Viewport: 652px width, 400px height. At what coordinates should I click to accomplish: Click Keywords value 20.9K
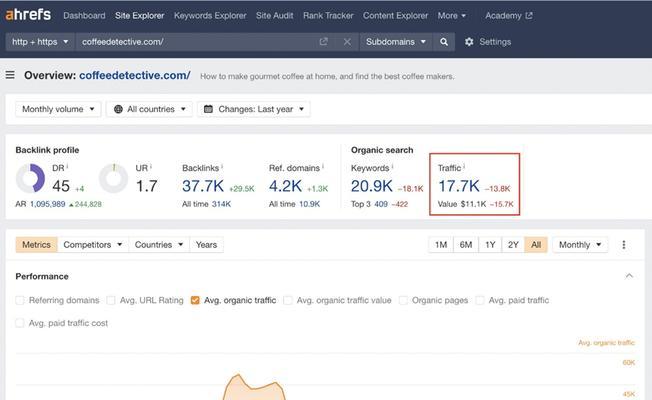tap(372, 186)
